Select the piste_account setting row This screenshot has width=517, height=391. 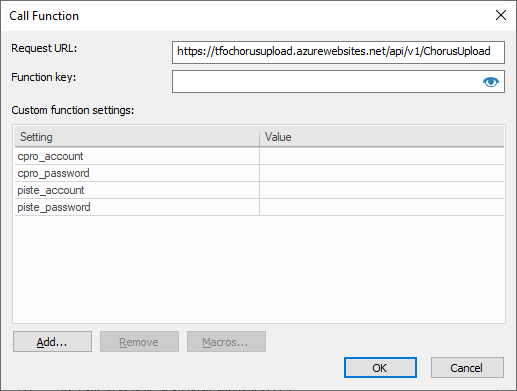point(259,190)
